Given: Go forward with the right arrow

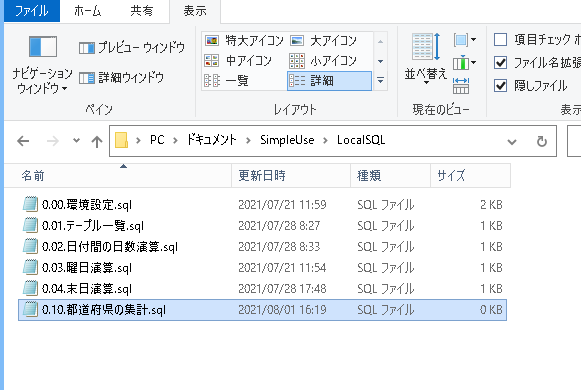Looking at the screenshot, I should pyautogui.click(x=53, y=141).
